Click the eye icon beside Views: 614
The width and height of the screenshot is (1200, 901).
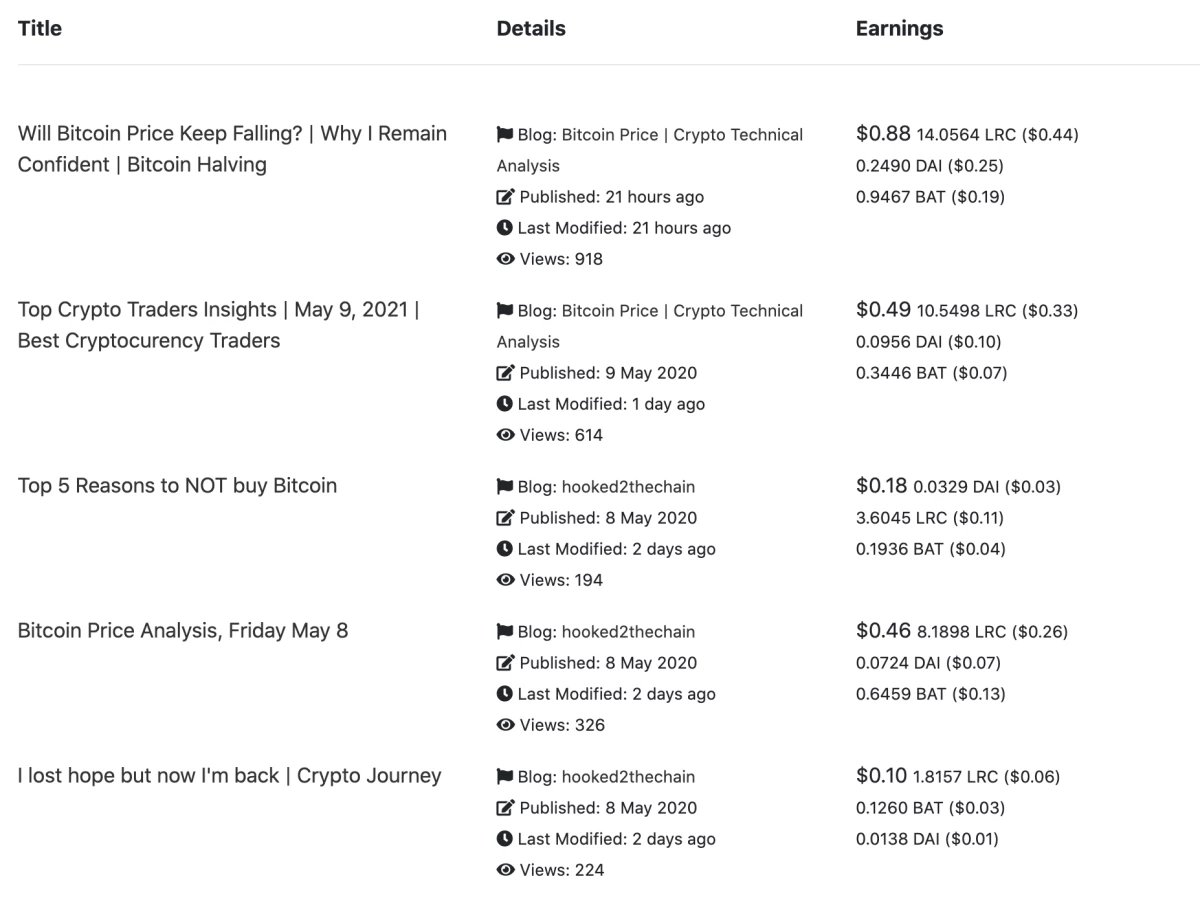tap(506, 435)
